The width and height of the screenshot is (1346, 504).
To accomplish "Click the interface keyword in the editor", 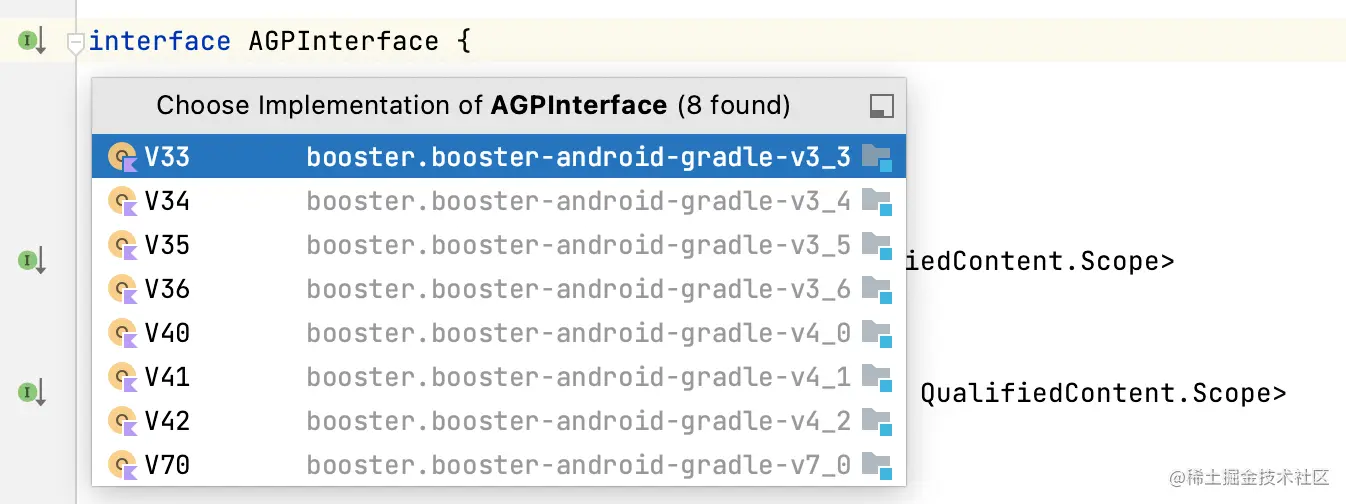I will (160, 42).
